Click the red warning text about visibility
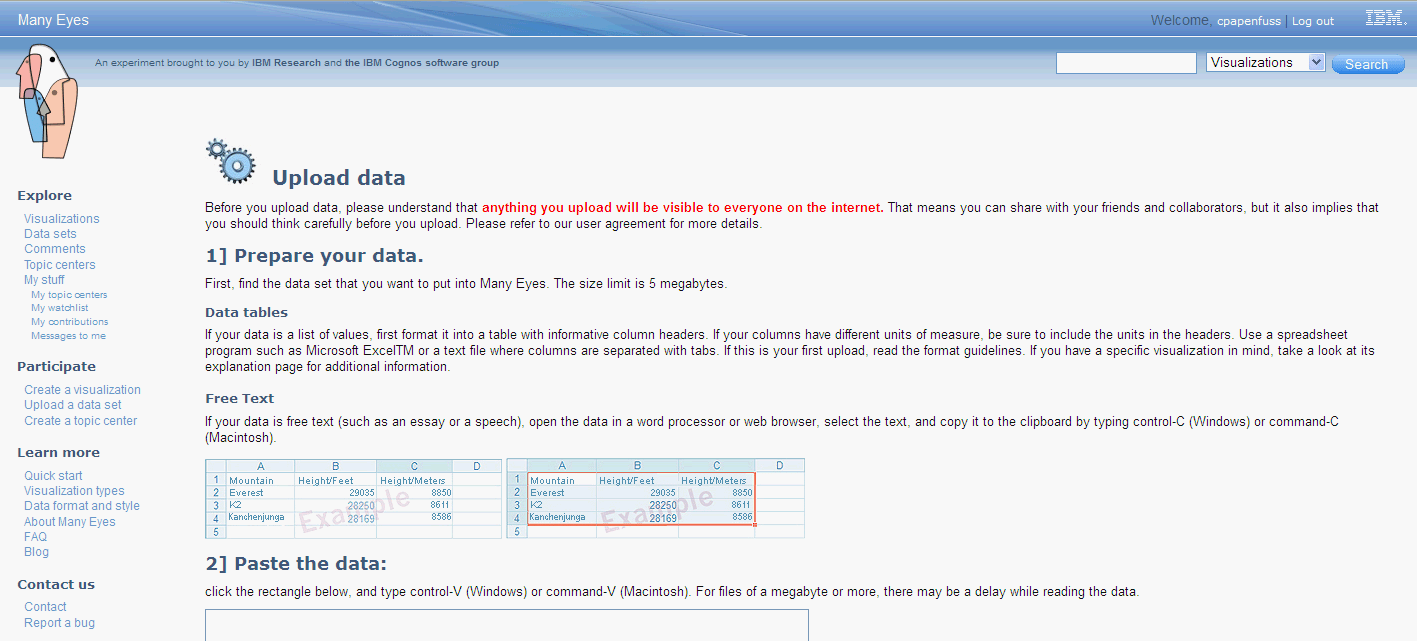This screenshot has height=641, width=1417. click(x=683, y=208)
